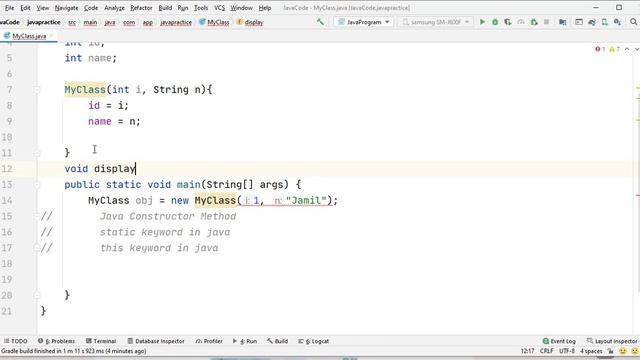Screen dimensions: 640x360
Task: Click the Search Everywhere magnifier
Action: [634, 22]
